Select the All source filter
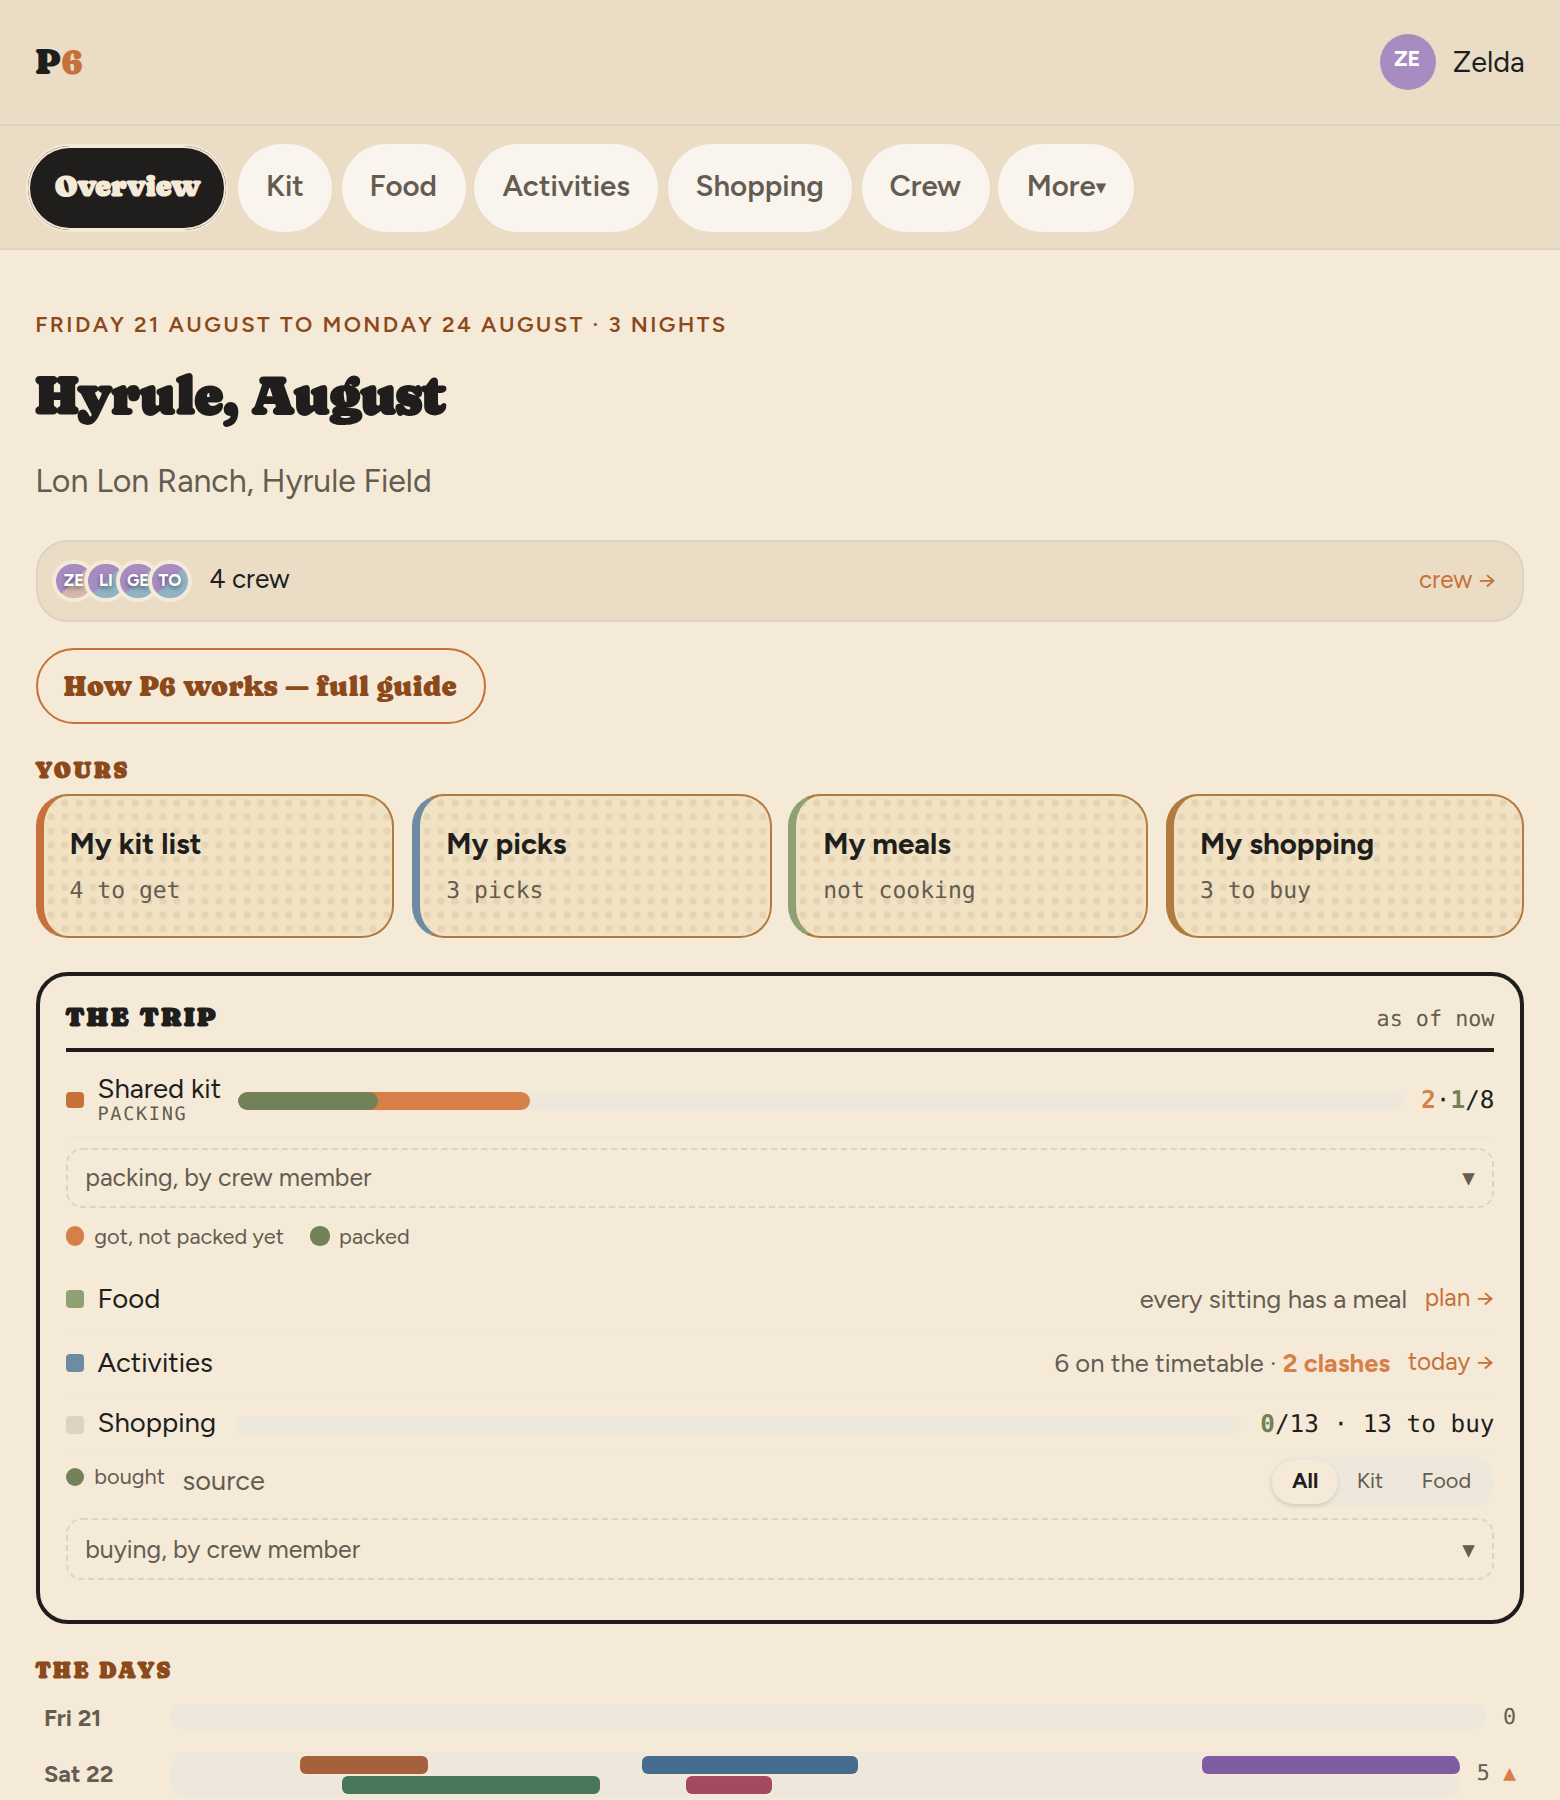Screen dimensions: 1560x1800 point(1305,1481)
